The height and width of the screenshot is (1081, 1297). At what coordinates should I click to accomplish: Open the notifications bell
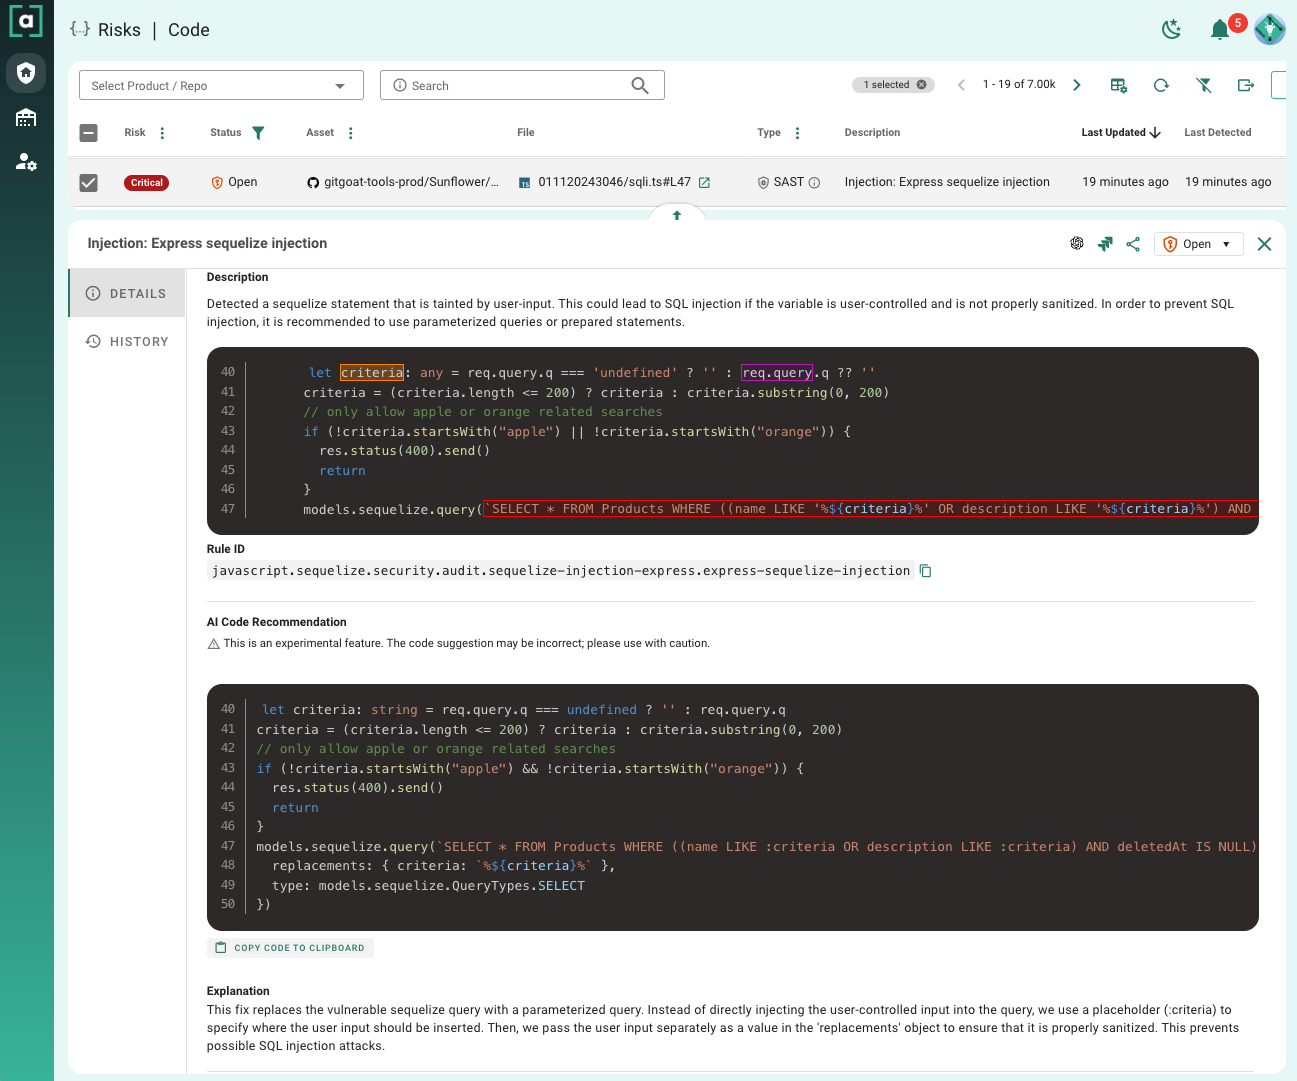(1220, 29)
